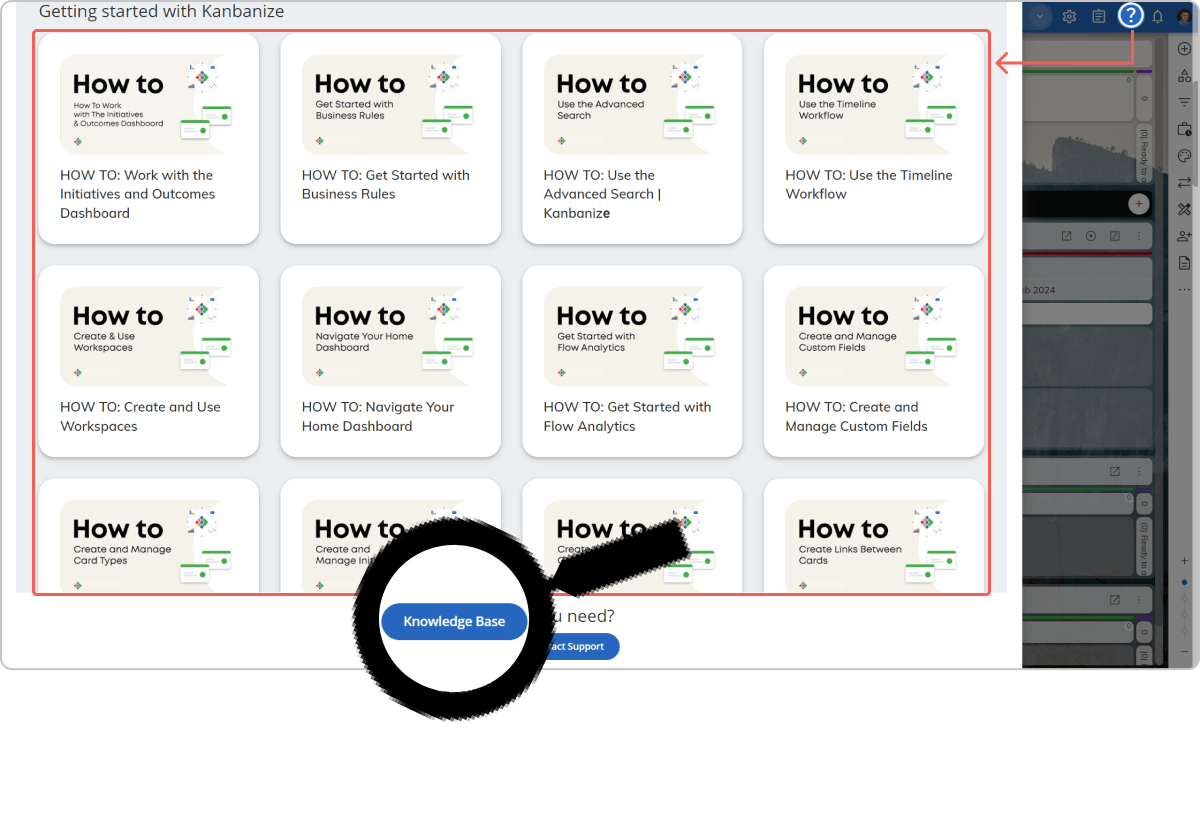Open the filter lines icon in sidebar
Viewport: 1200px width, 829px height.
point(1185,102)
